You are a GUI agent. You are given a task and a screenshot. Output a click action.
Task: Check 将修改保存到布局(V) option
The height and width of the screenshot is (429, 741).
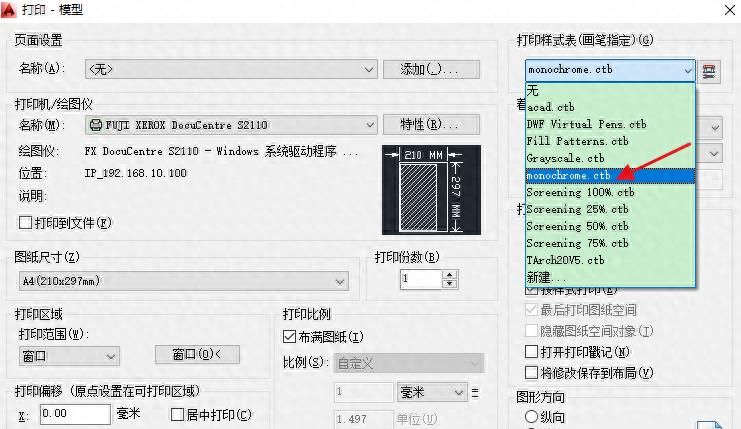(531, 373)
